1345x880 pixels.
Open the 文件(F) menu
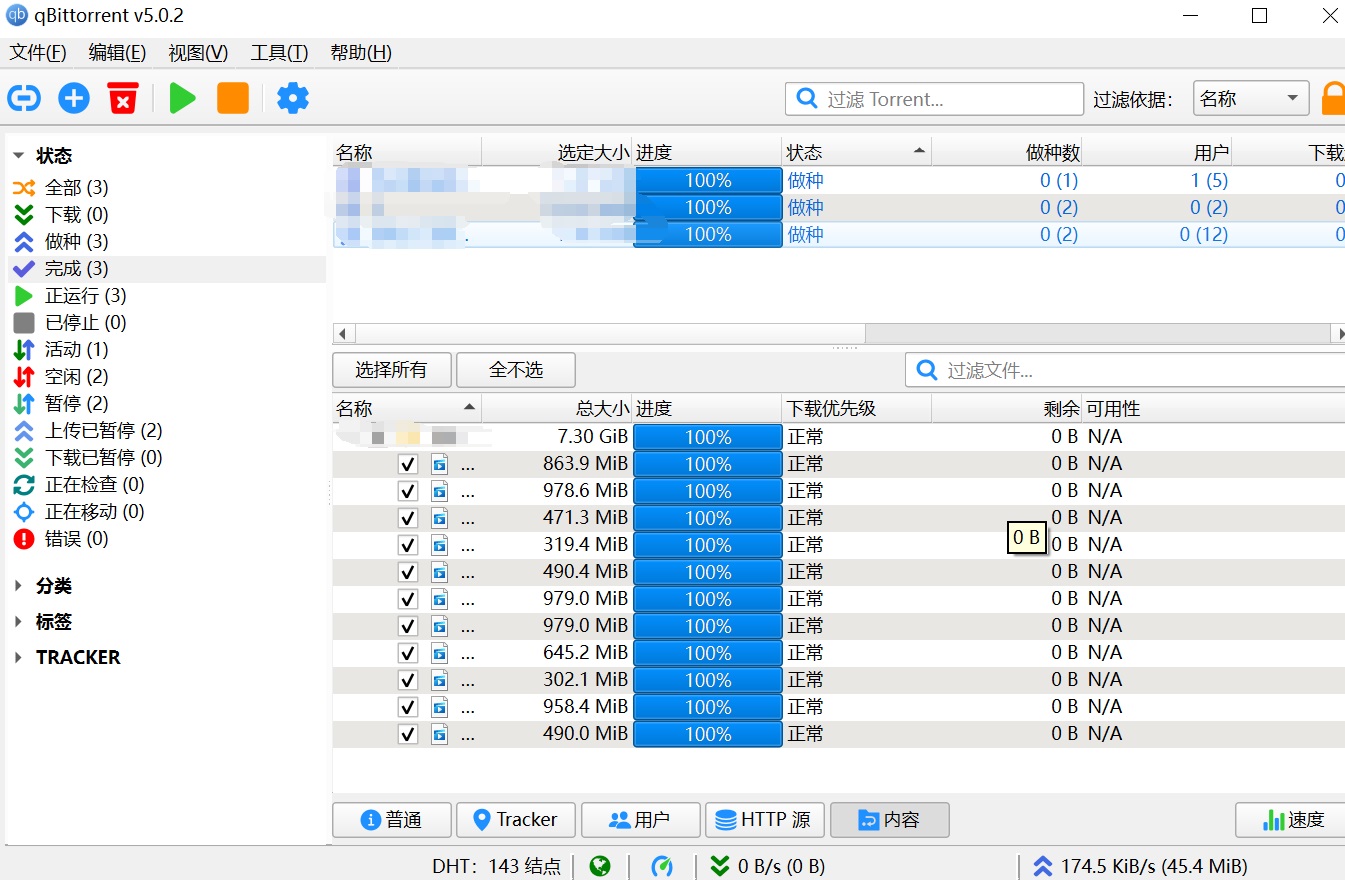pyautogui.click(x=38, y=53)
